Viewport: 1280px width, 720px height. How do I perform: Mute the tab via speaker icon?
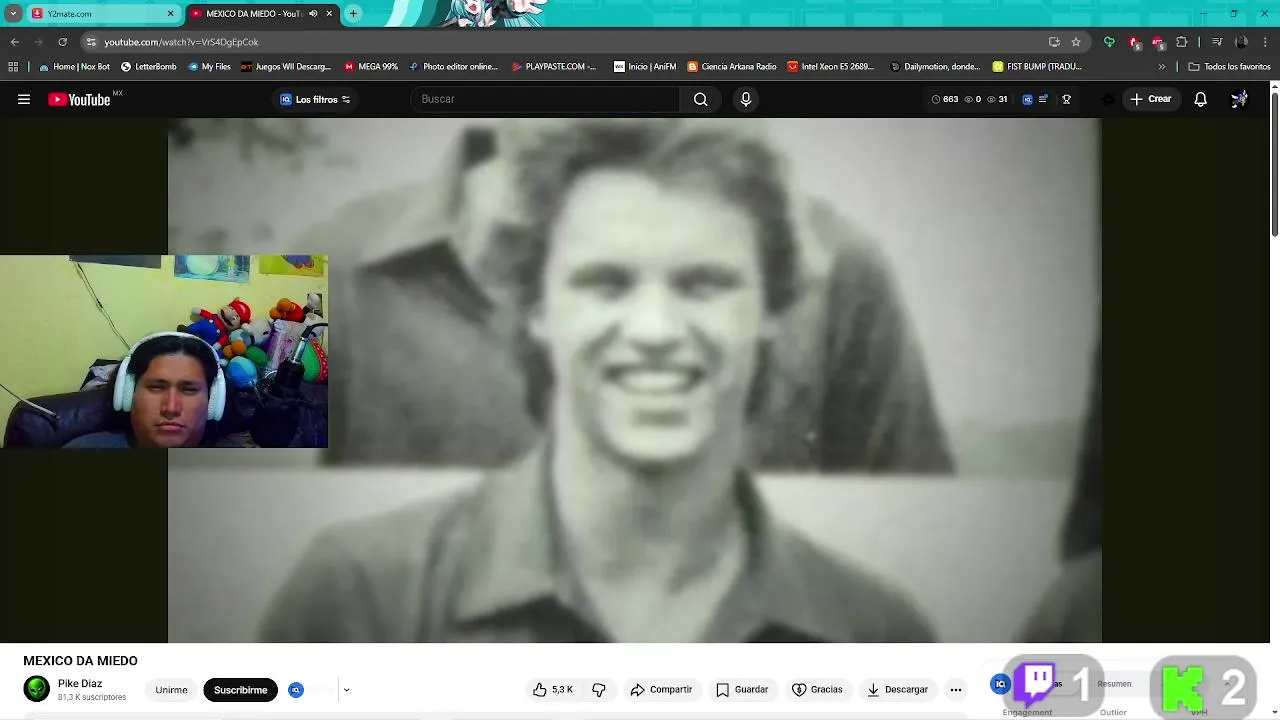[x=313, y=14]
